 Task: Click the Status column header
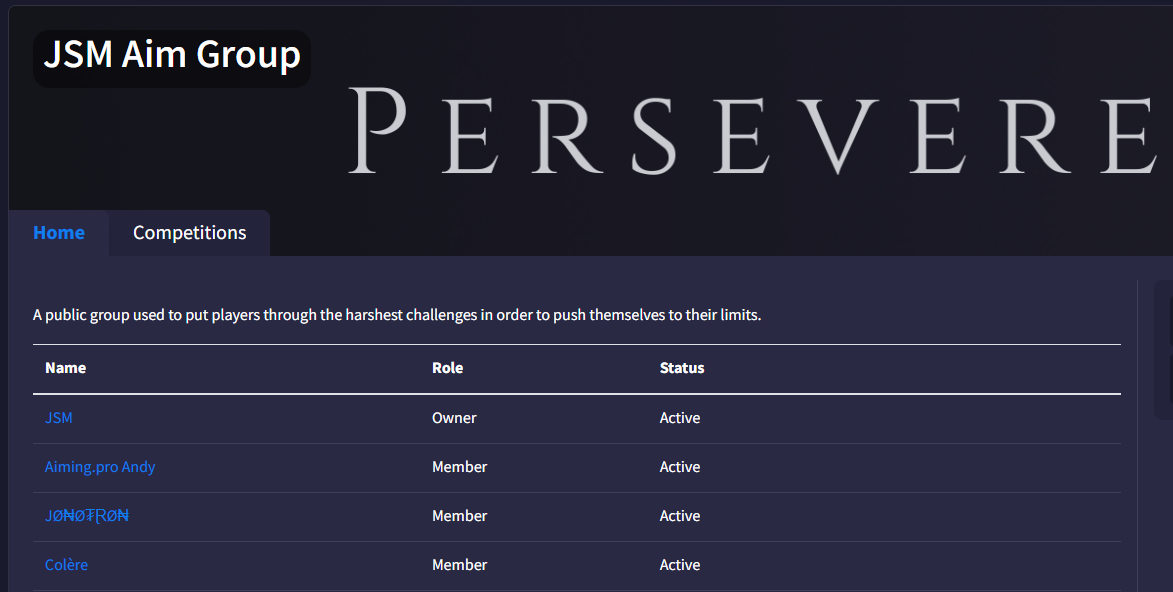(x=682, y=368)
